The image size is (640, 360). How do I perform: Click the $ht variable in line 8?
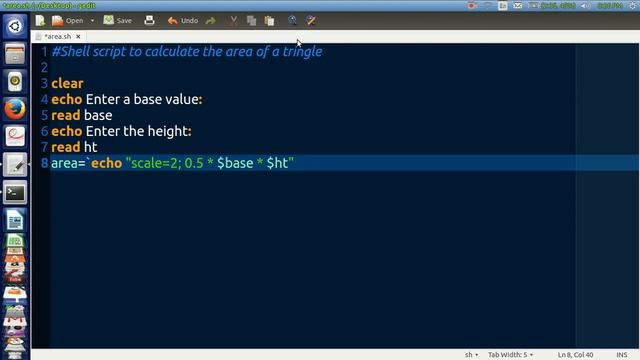click(277, 163)
